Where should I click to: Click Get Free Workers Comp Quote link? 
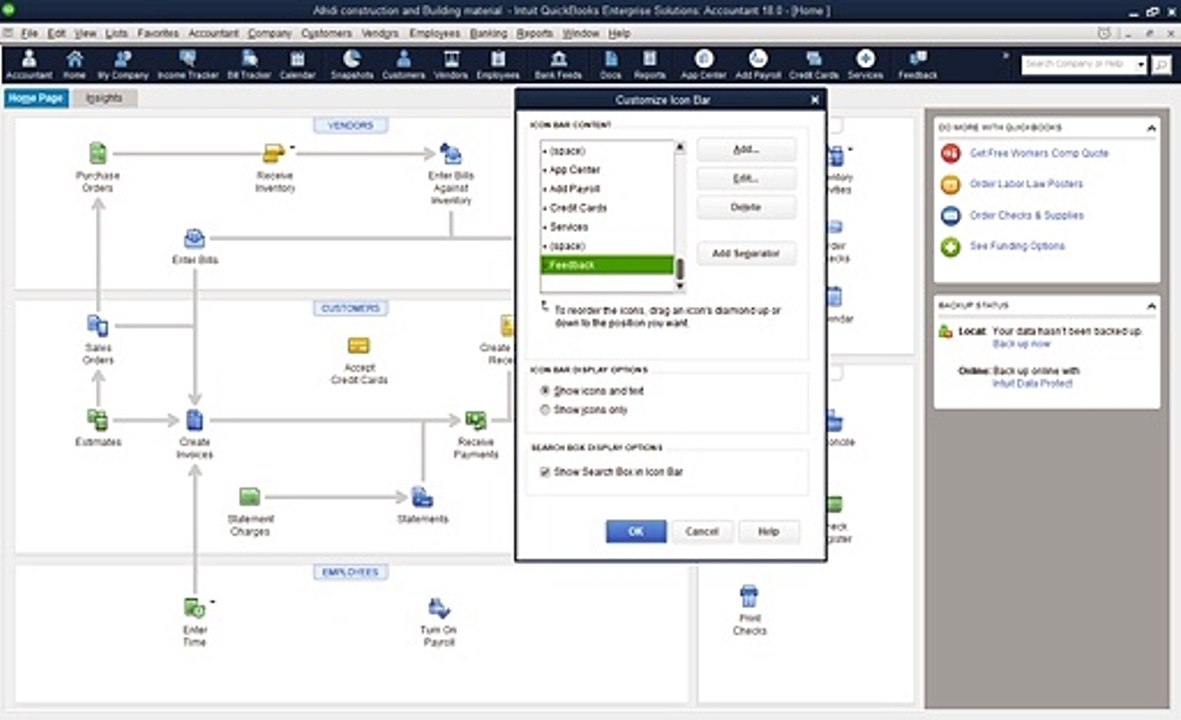[x=1039, y=153]
